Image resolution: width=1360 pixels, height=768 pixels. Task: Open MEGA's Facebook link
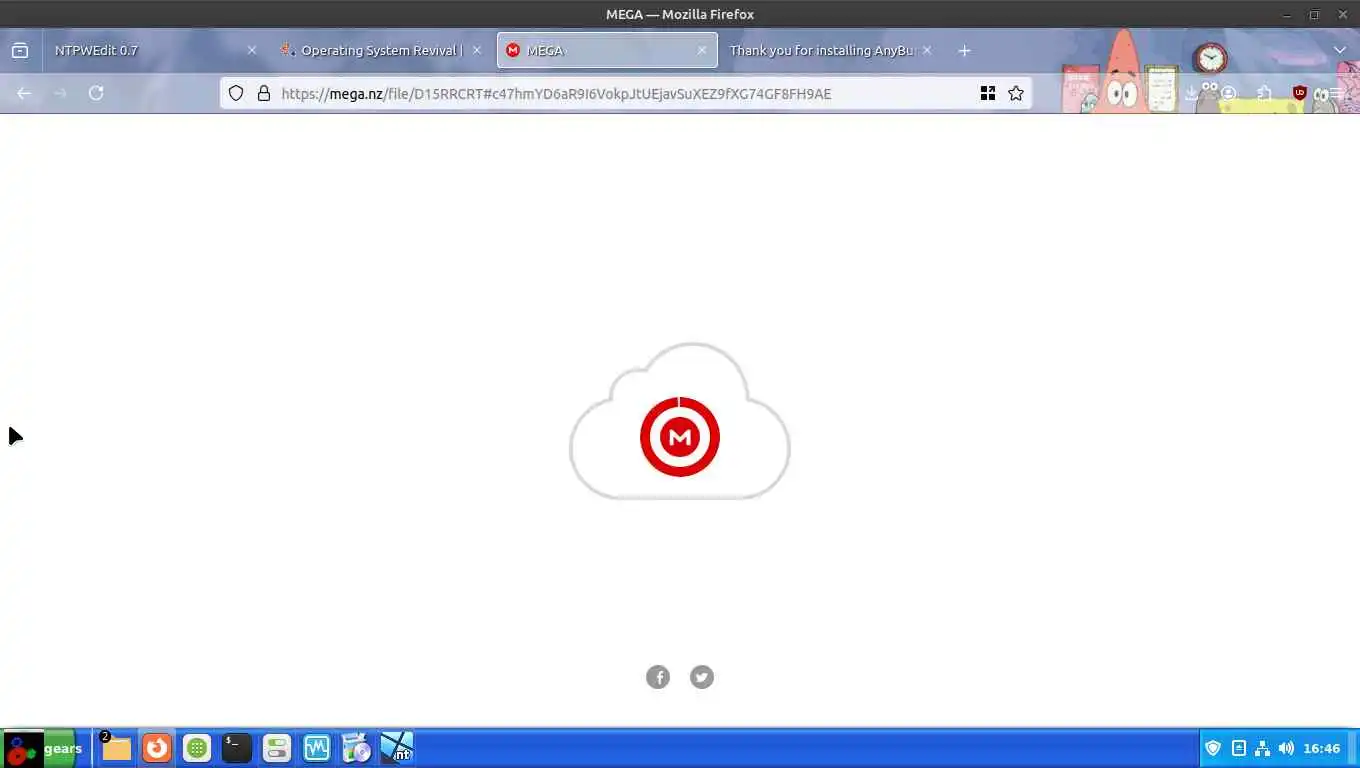[x=658, y=677]
